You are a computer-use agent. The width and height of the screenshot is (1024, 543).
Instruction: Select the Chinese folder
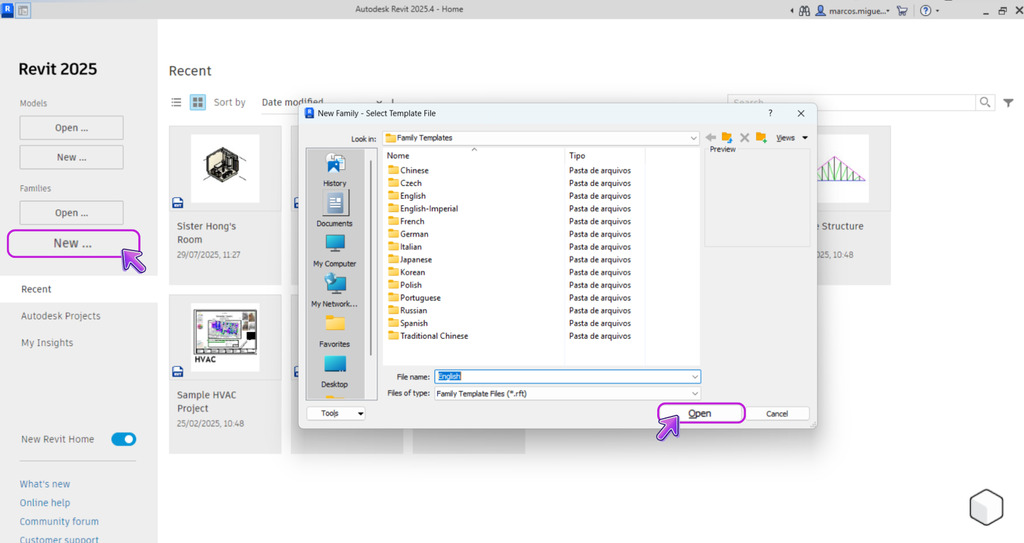pos(408,170)
